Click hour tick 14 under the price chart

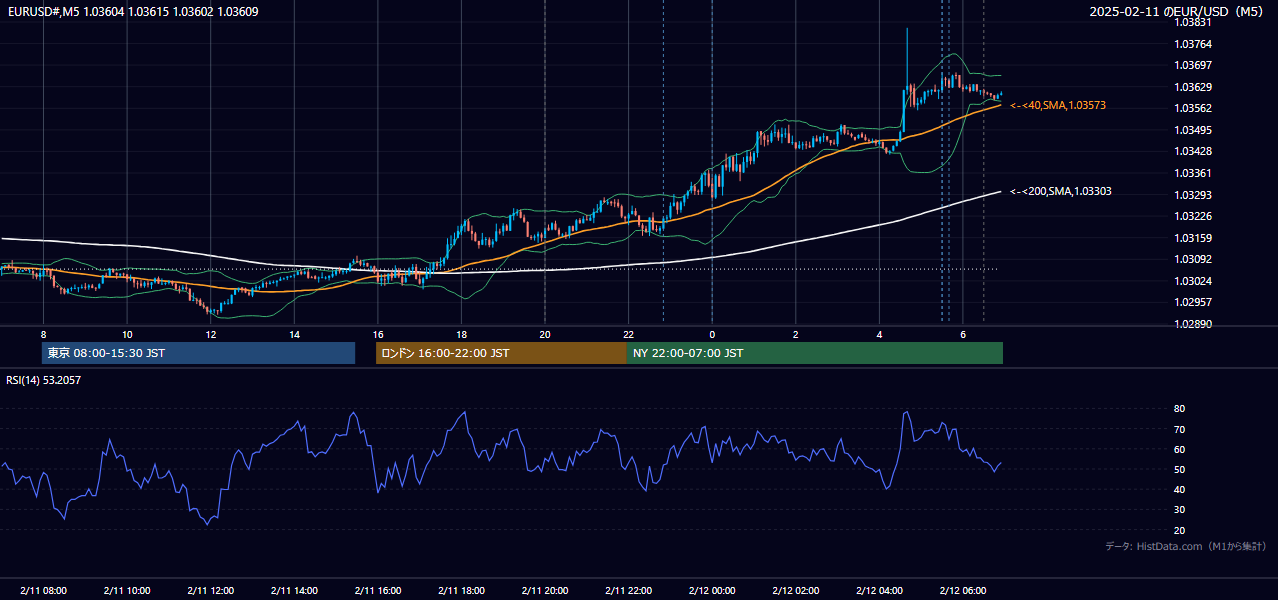[294, 334]
